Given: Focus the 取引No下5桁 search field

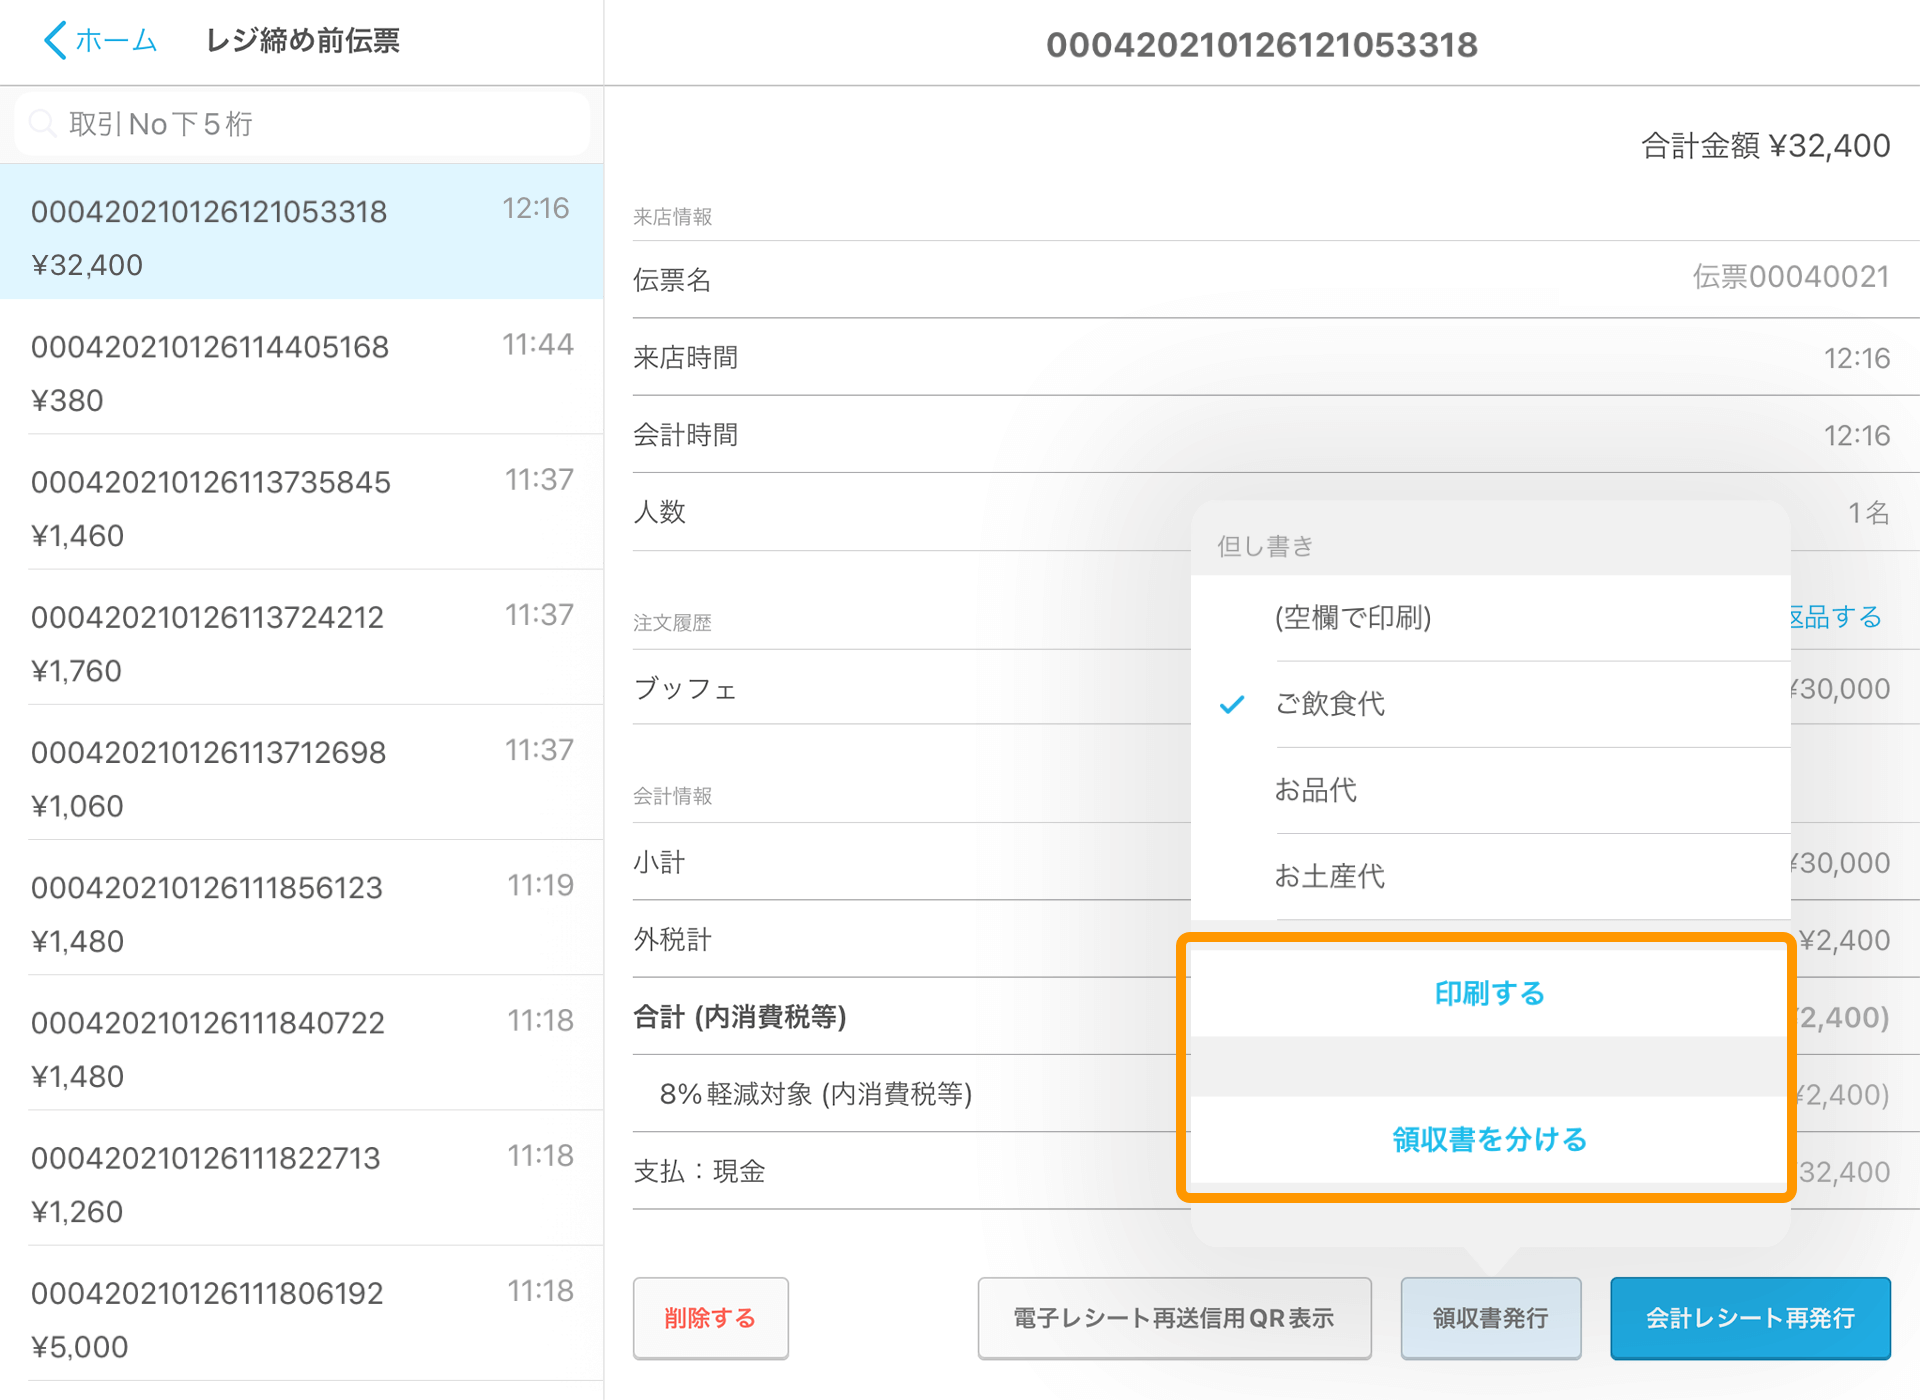Looking at the screenshot, I should tap(302, 124).
